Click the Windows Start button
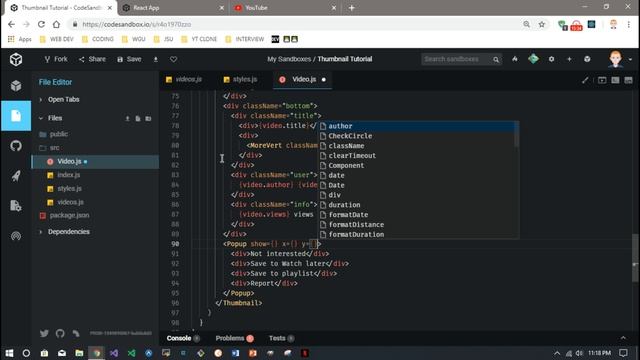Viewport: 640px width, 360px height. [9, 353]
